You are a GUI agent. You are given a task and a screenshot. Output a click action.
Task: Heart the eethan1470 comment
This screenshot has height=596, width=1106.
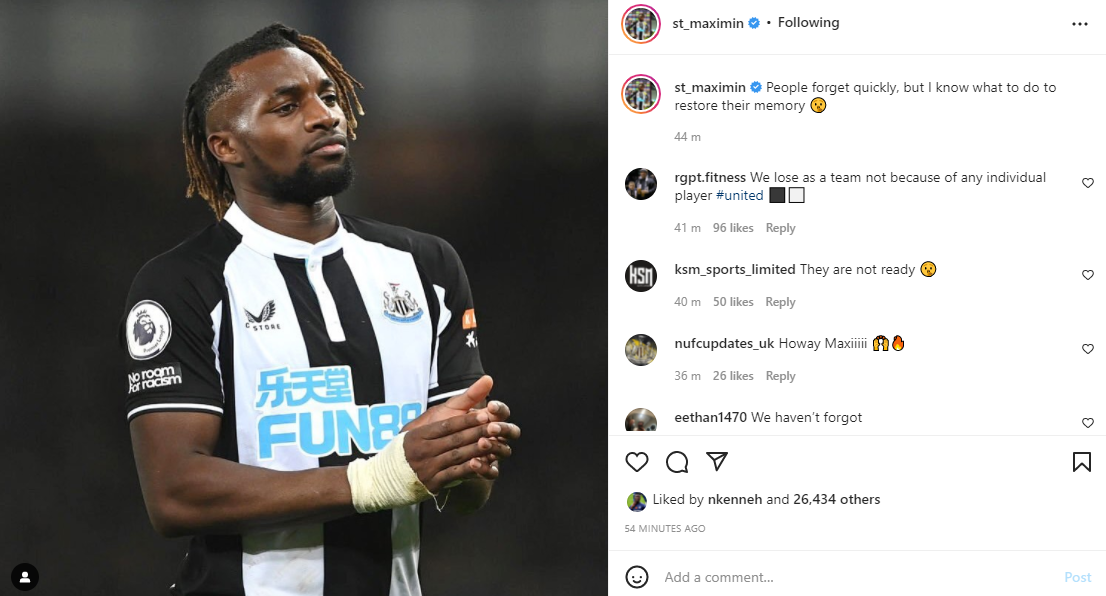point(1087,423)
